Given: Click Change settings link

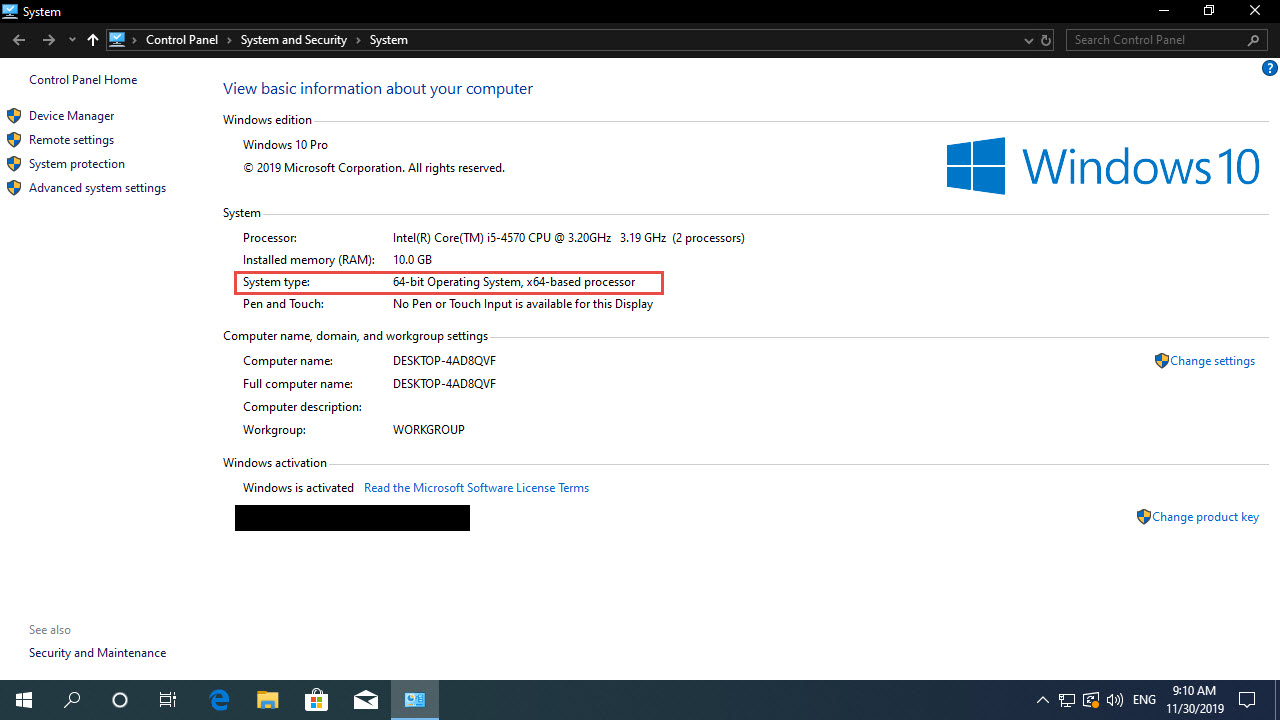Looking at the screenshot, I should tap(1212, 361).
